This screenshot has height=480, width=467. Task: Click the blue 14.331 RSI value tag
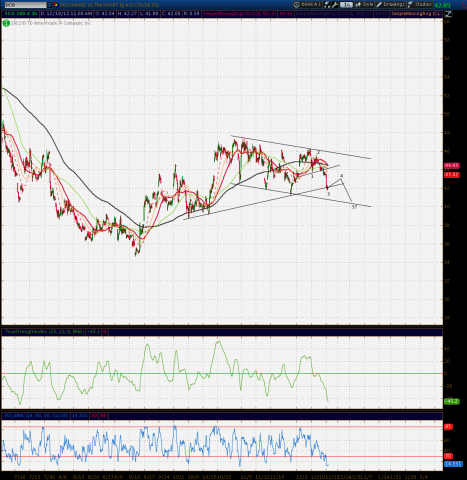click(x=453, y=464)
